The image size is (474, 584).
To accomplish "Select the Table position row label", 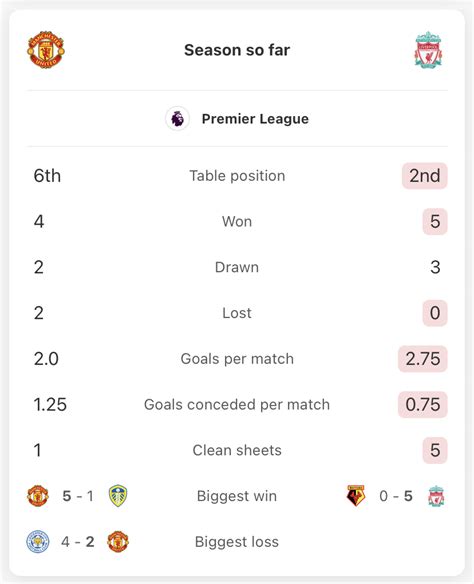I will click(x=237, y=176).
